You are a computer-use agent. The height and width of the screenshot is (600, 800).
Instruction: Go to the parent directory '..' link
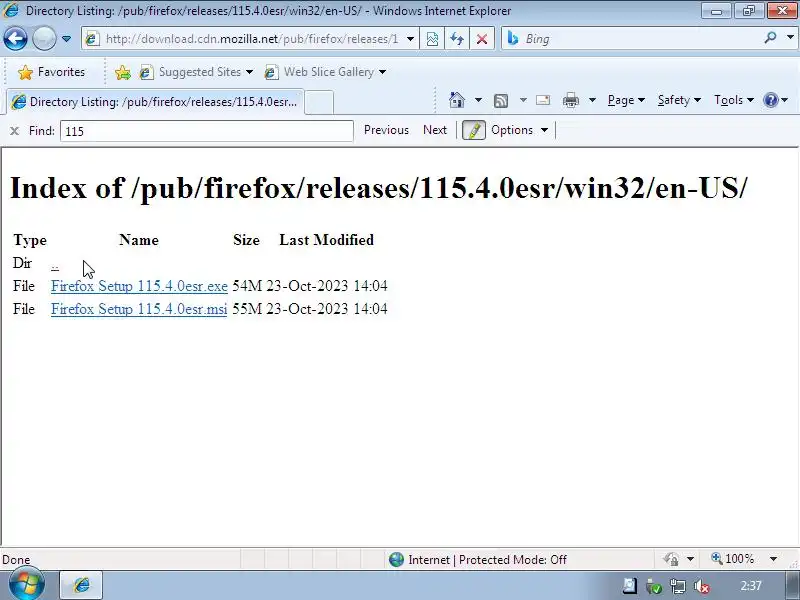(x=55, y=265)
